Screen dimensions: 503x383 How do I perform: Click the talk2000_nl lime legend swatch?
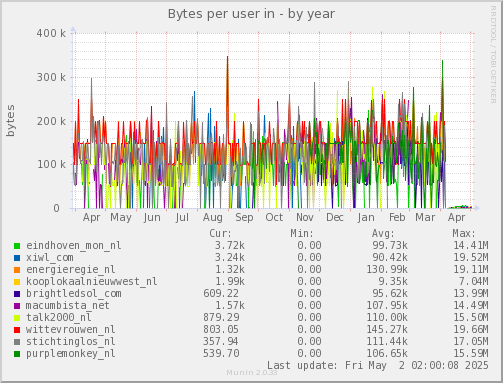[x=17, y=318]
